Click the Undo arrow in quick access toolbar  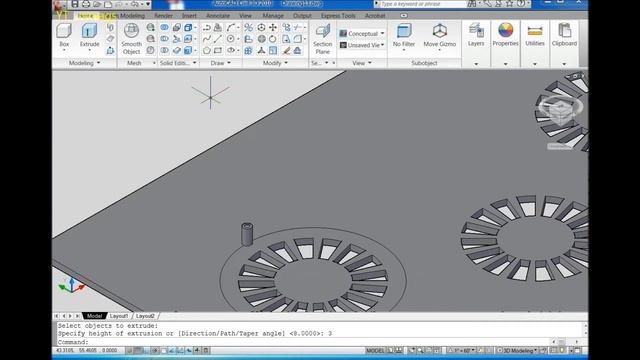[x=135, y=4]
